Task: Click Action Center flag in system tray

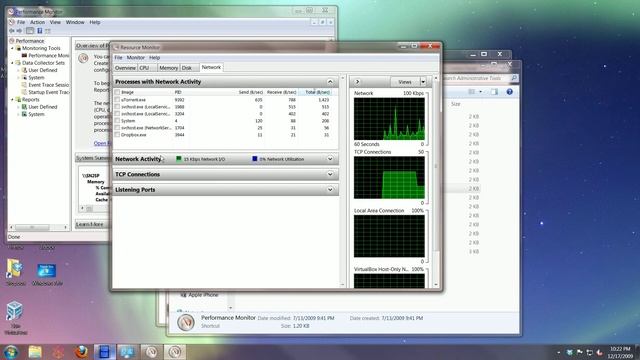Action: click(580, 352)
